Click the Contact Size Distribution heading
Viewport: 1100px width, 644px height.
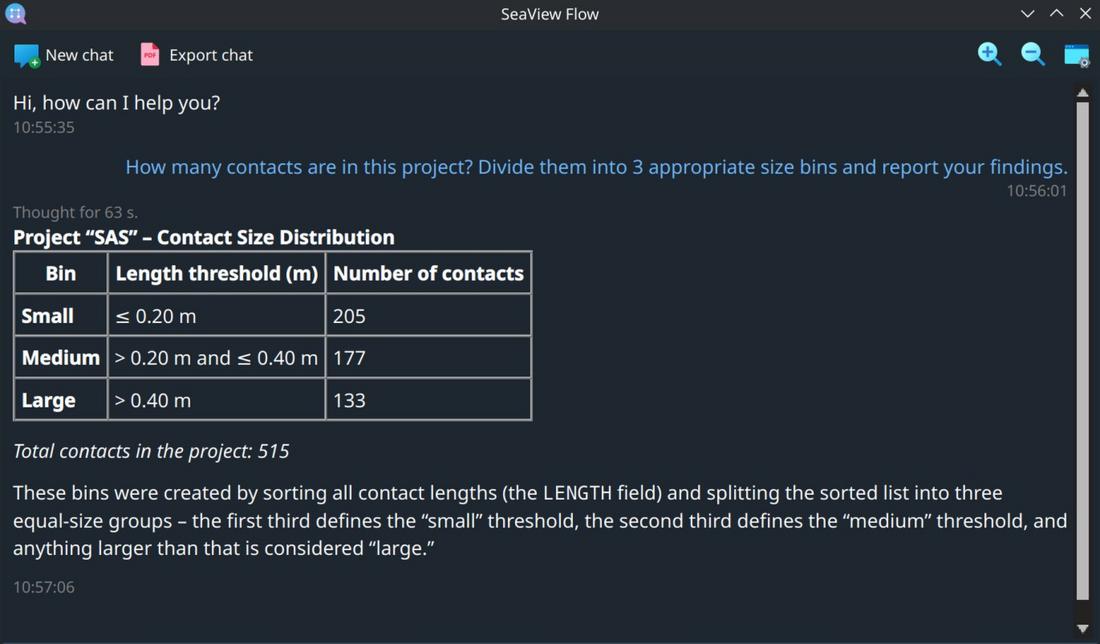coord(204,237)
